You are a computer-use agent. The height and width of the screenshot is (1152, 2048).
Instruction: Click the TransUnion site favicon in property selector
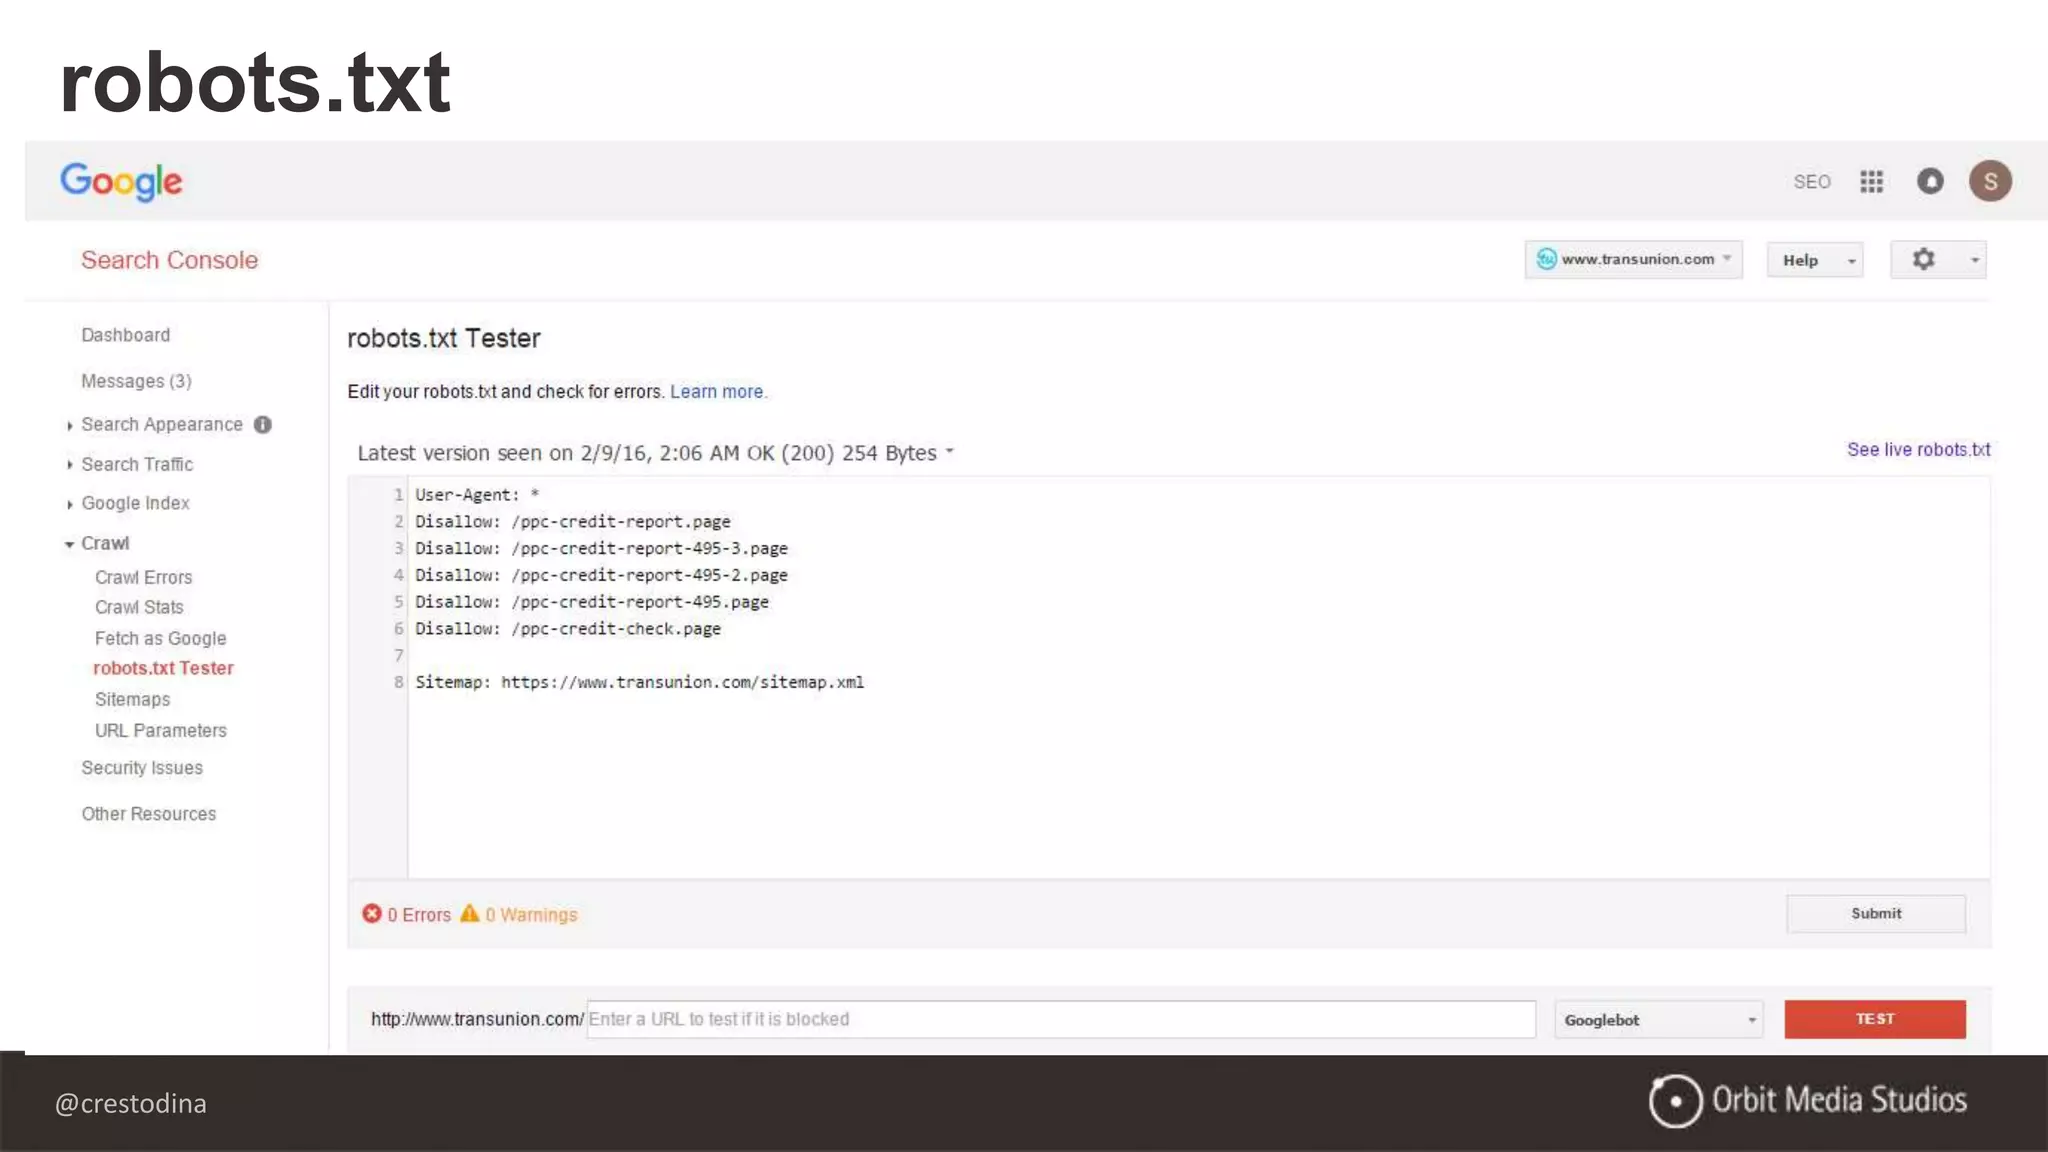pyautogui.click(x=1546, y=259)
